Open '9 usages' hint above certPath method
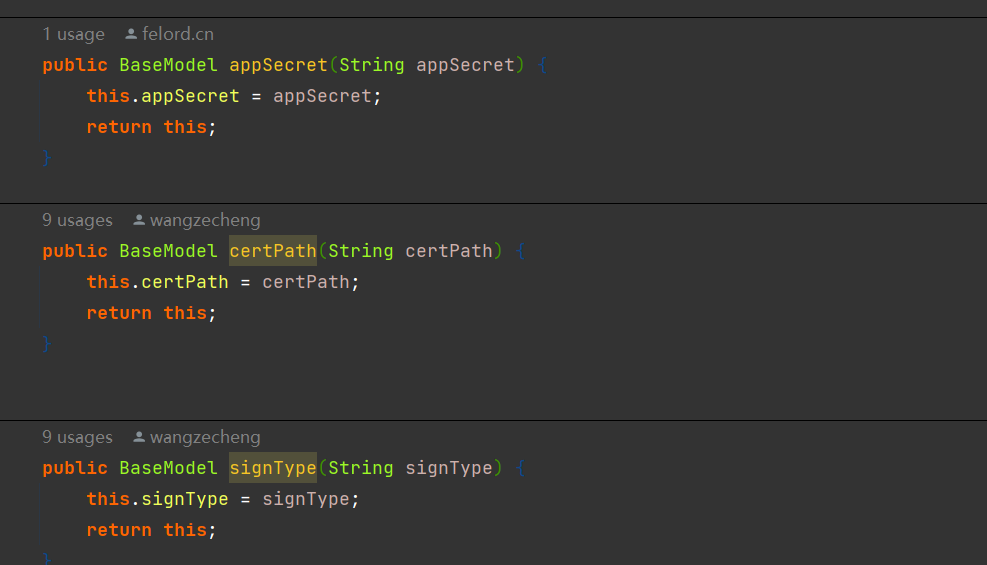This screenshot has height=565, width=987. pos(77,221)
